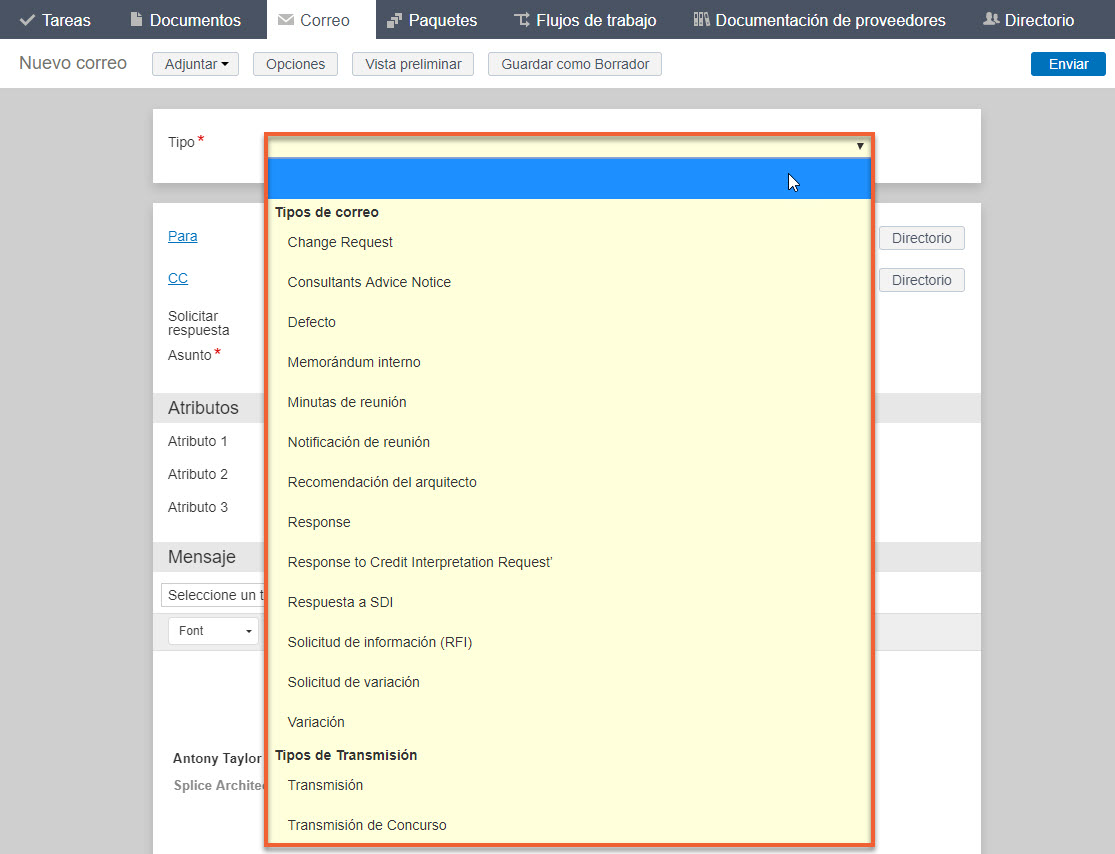The height and width of the screenshot is (854, 1115).
Task: Open the Tareas tab
Action: pos(55,20)
